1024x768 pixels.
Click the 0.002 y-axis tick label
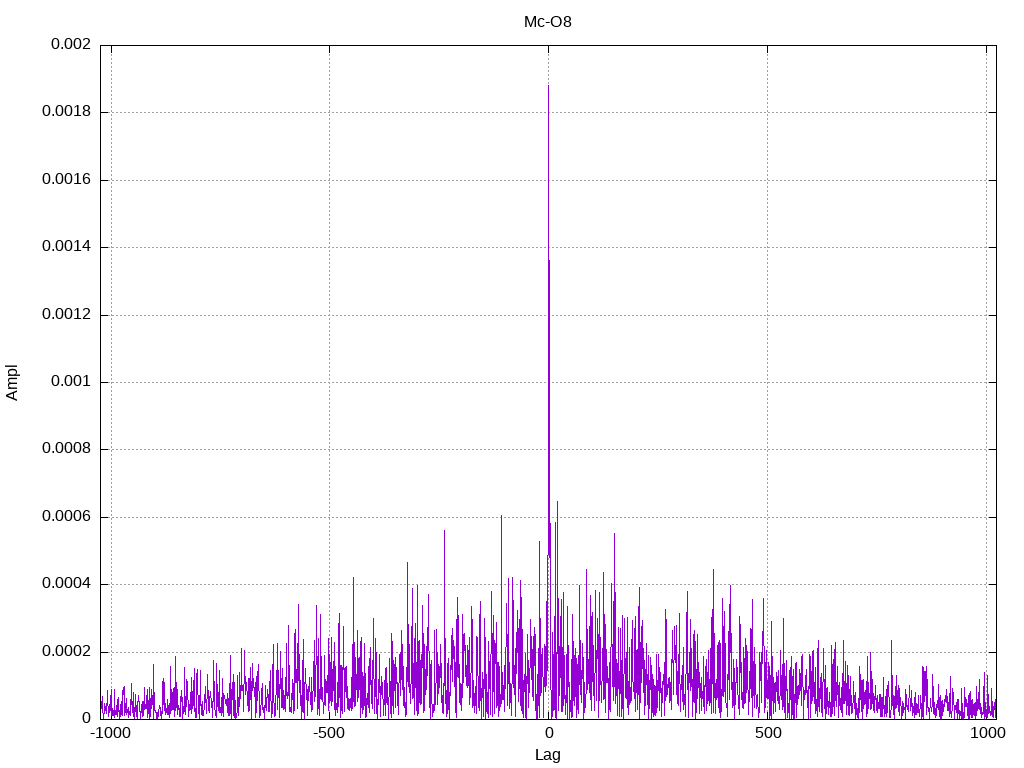66,45
